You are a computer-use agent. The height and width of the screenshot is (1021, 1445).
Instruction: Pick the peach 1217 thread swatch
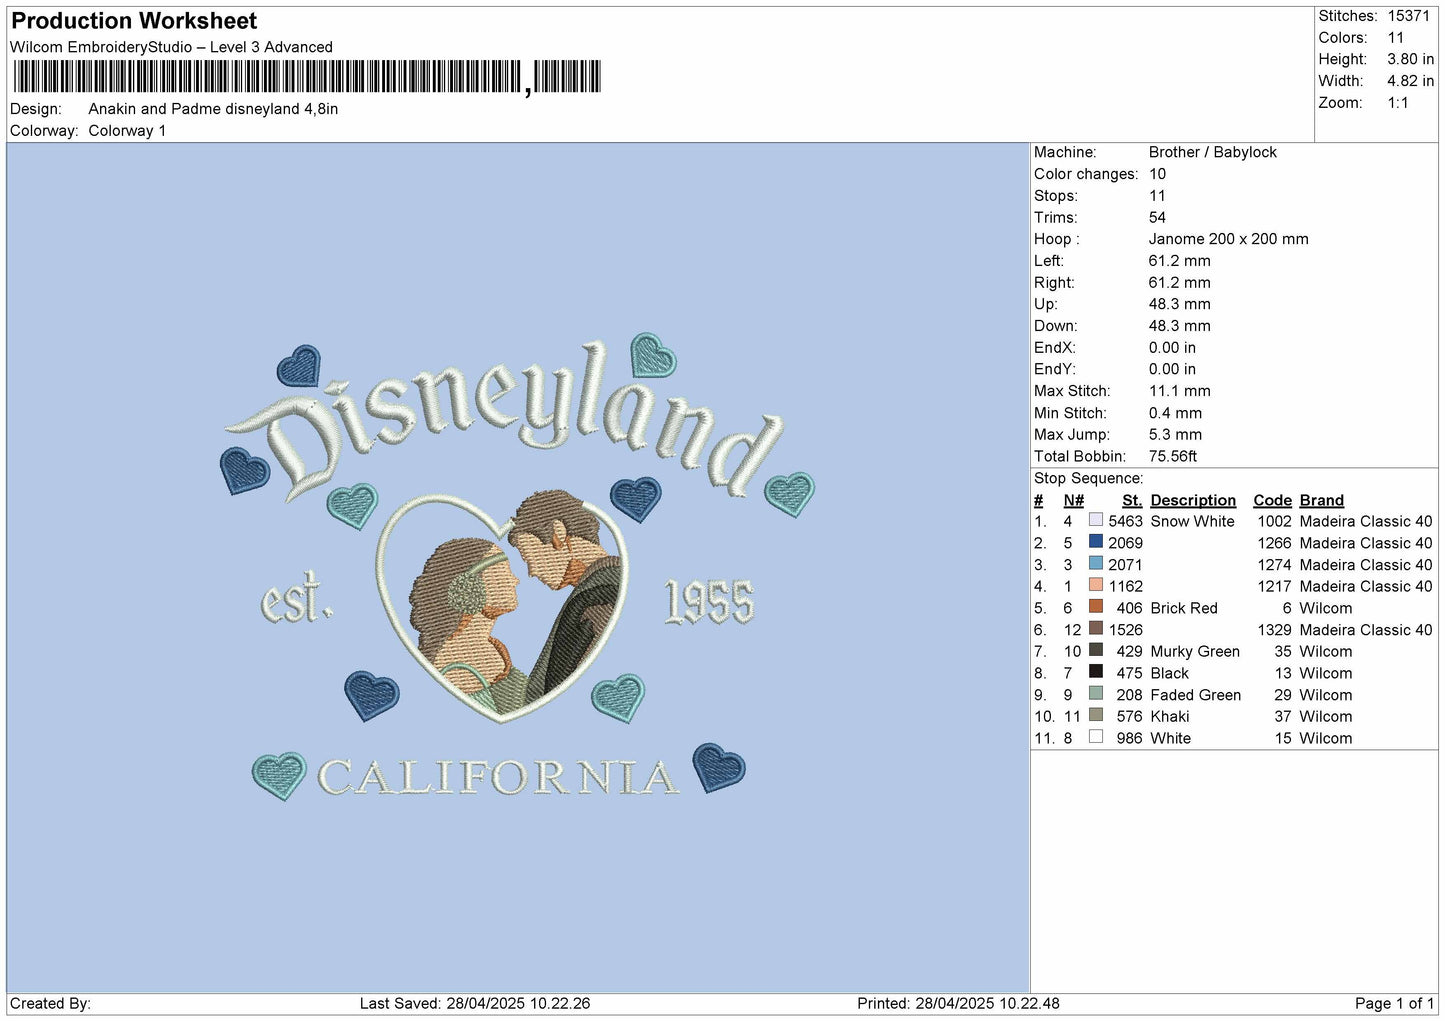(1096, 585)
